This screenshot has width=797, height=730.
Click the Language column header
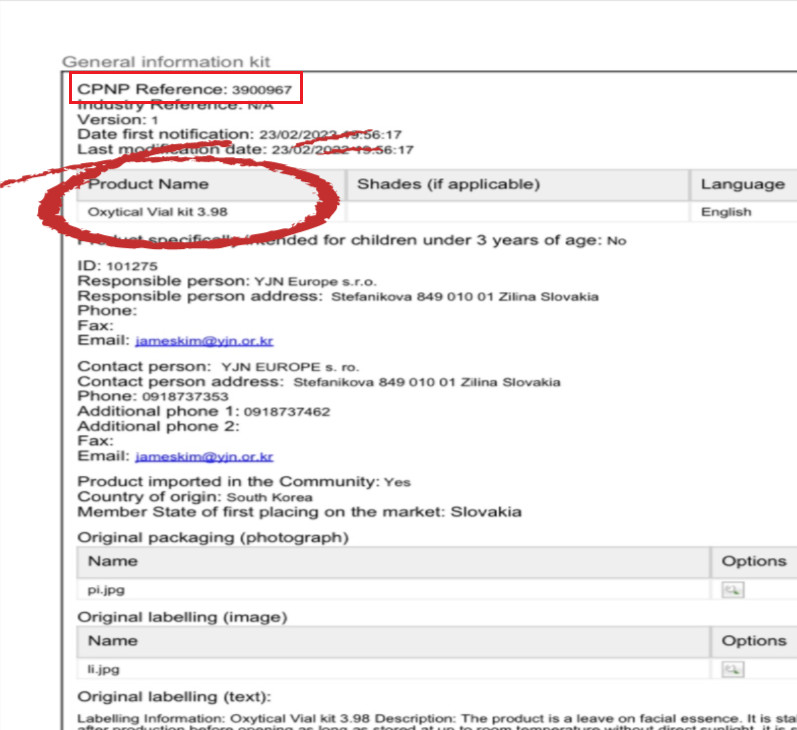tap(743, 184)
